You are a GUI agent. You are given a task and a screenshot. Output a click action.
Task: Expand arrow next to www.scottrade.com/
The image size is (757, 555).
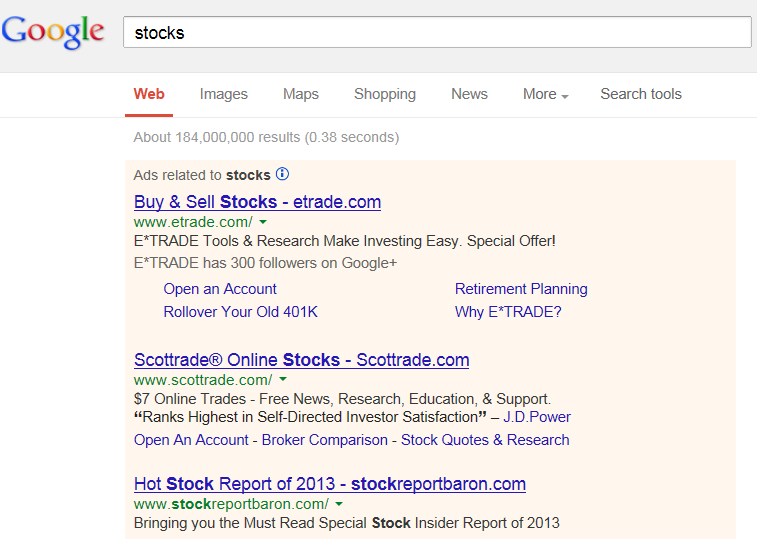[x=283, y=379]
